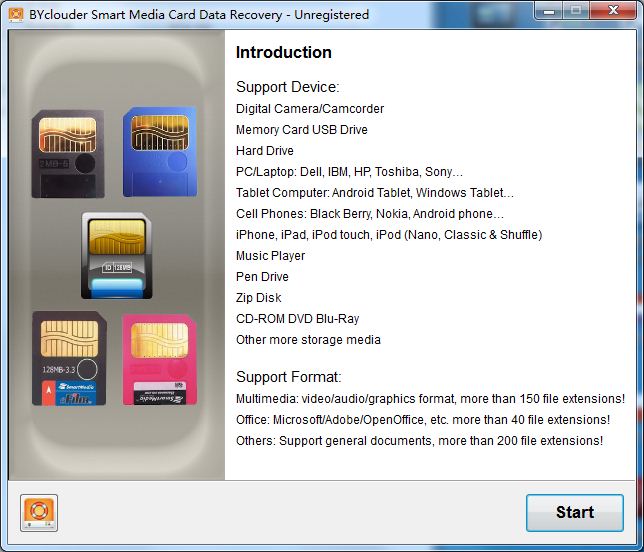Click the app icon in title bar

[16, 14]
